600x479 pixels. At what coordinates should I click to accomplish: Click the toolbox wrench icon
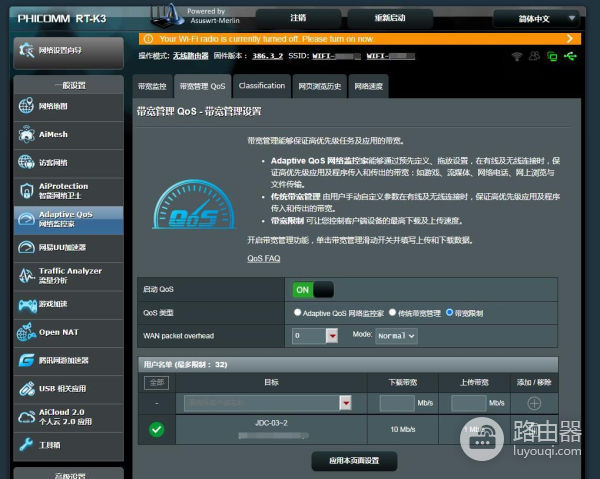click(x=26, y=445)
